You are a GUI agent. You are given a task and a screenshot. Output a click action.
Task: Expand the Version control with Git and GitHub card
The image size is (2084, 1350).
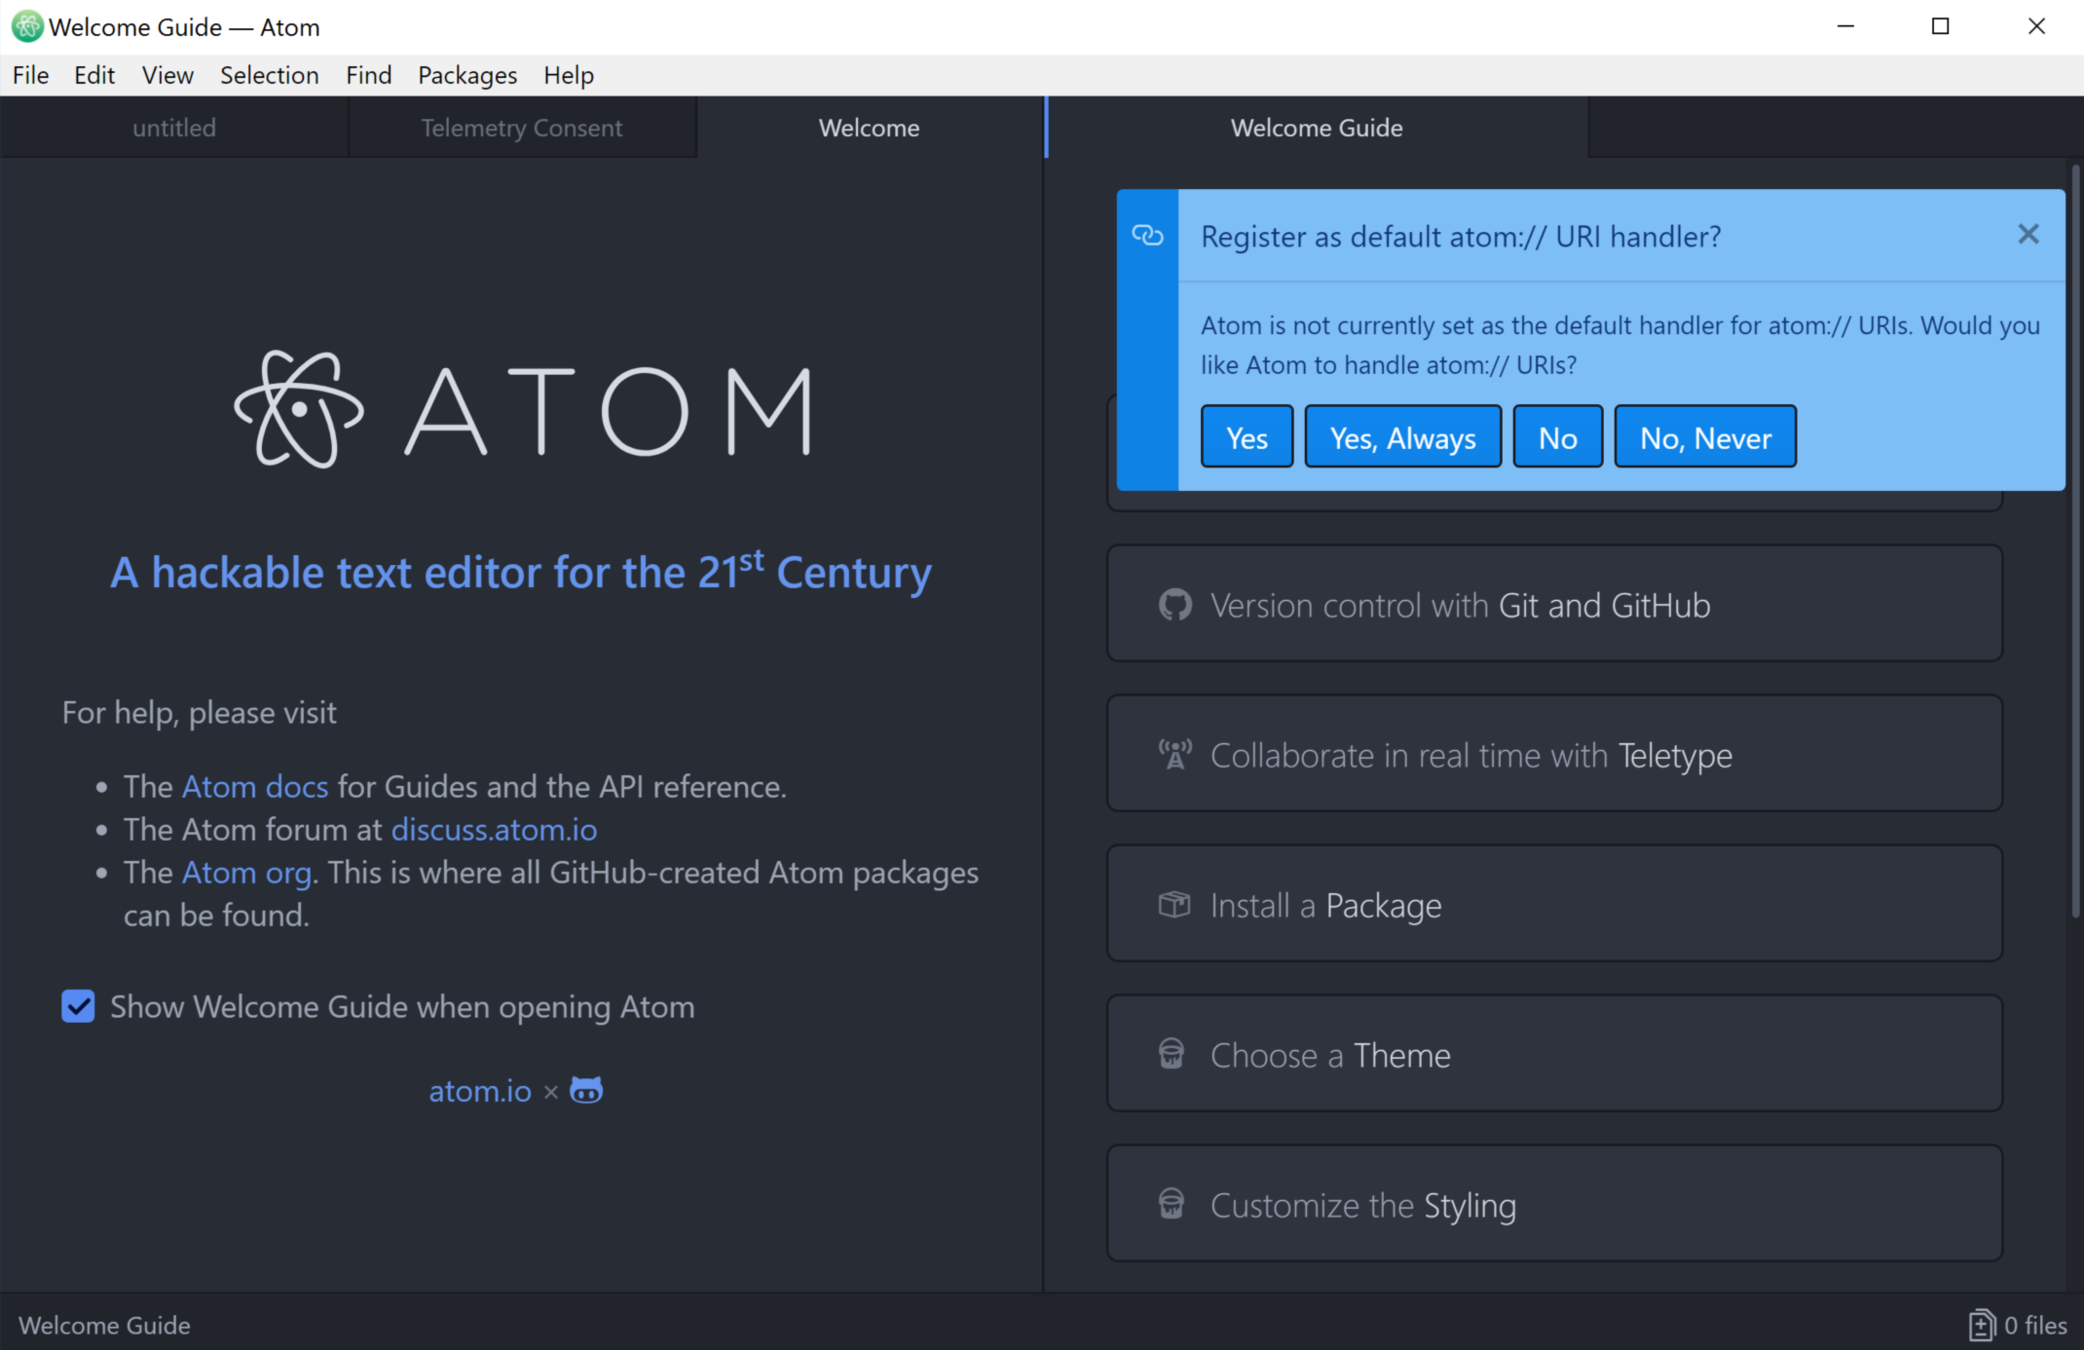[1554, 605]
